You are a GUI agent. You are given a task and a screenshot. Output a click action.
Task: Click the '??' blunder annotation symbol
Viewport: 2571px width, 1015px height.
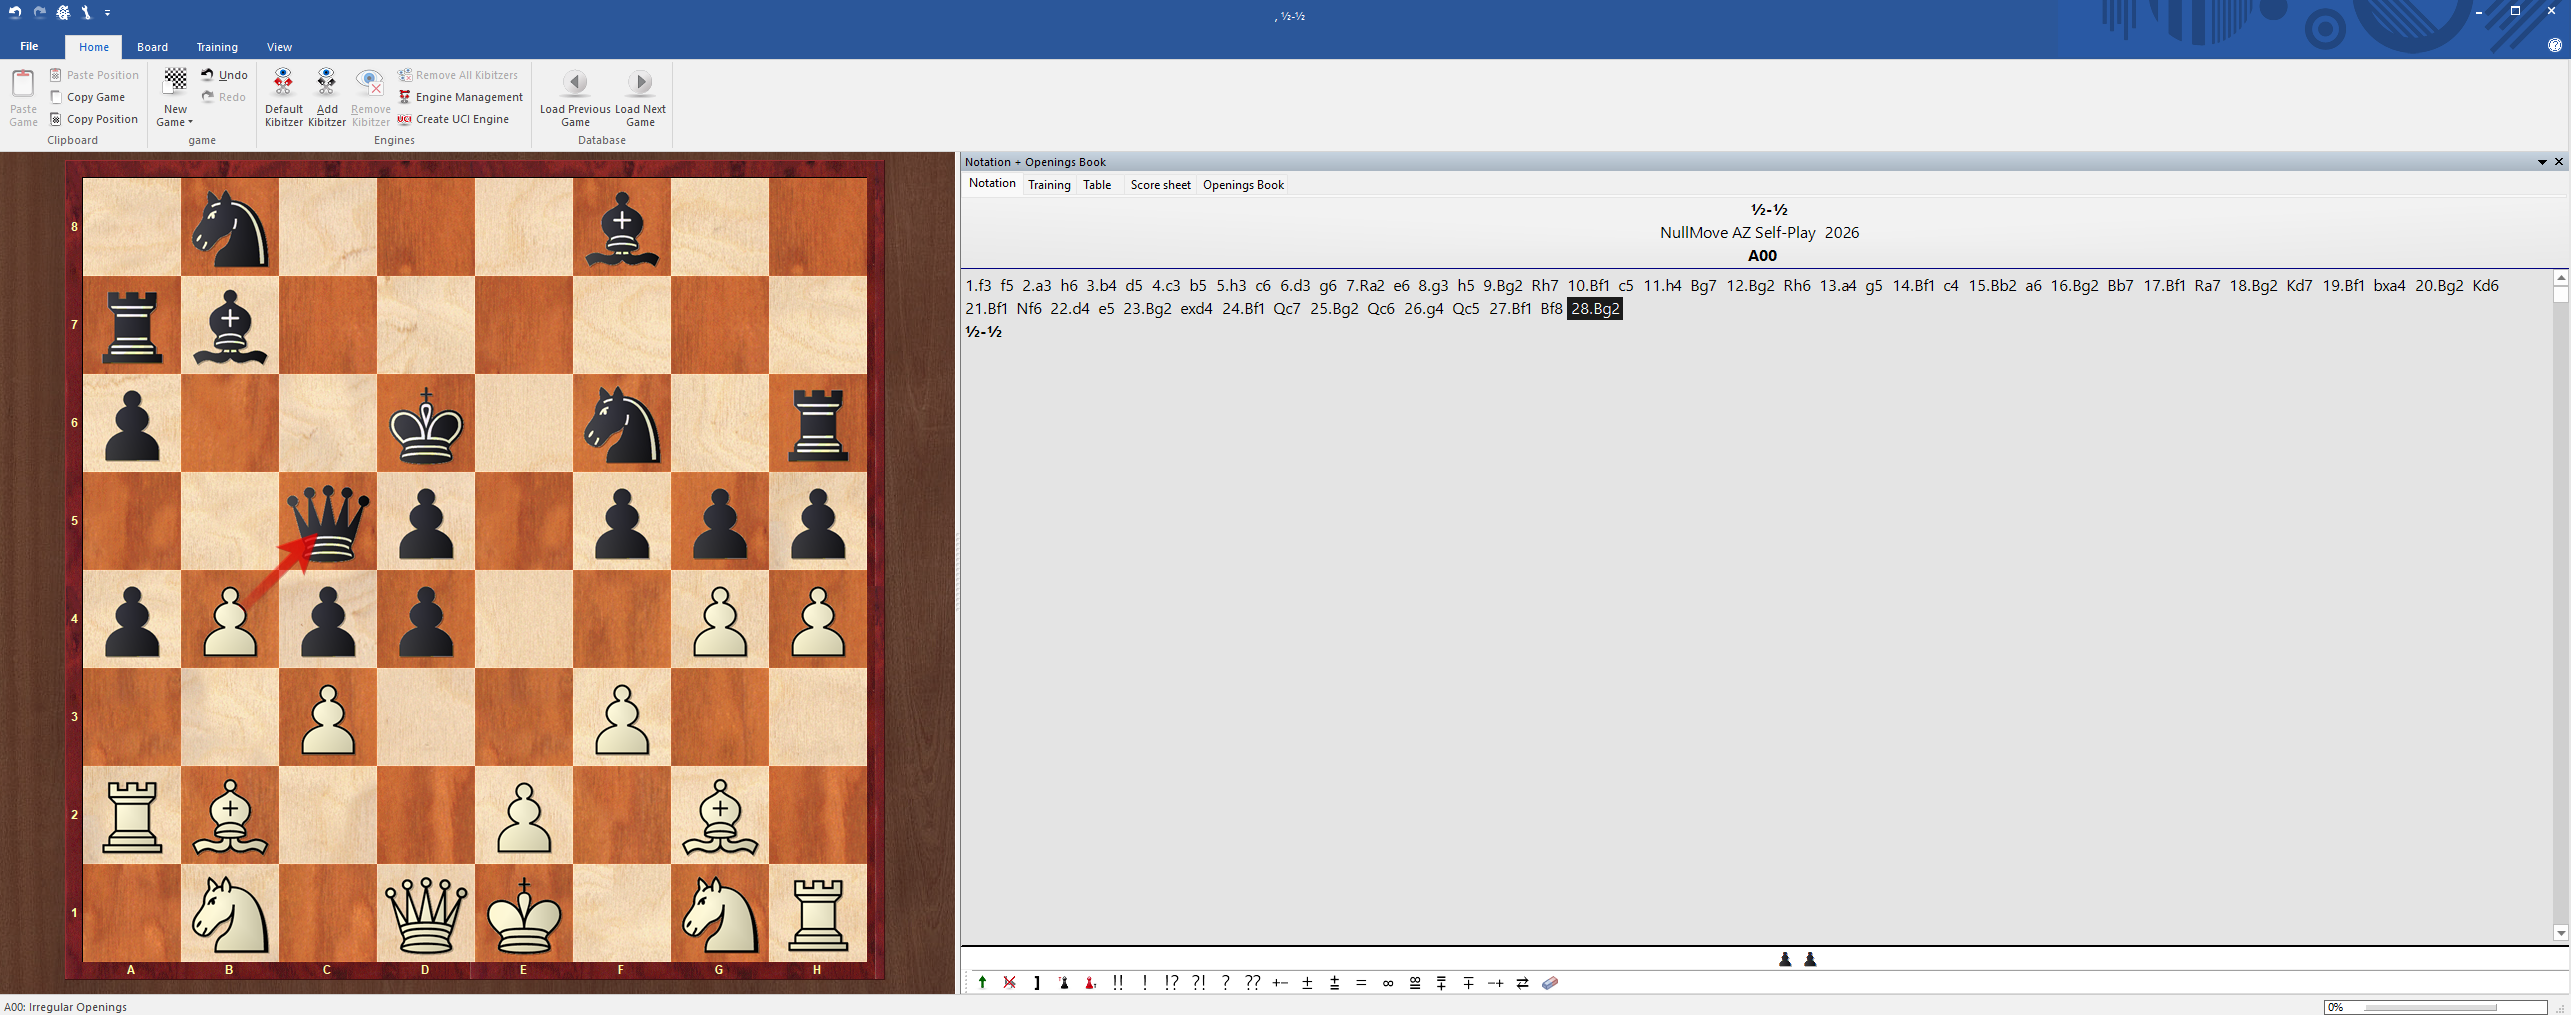coord(1252,983)
